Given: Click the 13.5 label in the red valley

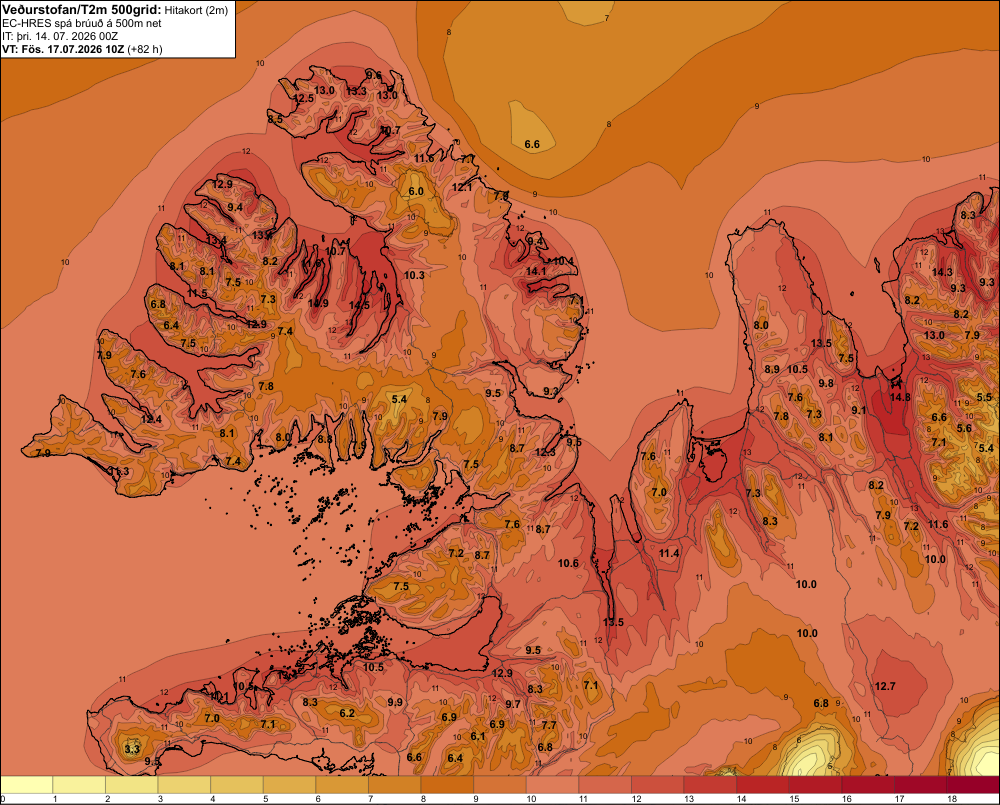Looking at the screenshot, I should pos(613,622).
